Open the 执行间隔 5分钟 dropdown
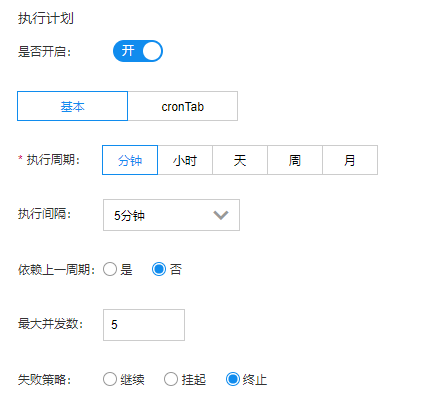This screenshot has width=443, height=403. [171, 215]
